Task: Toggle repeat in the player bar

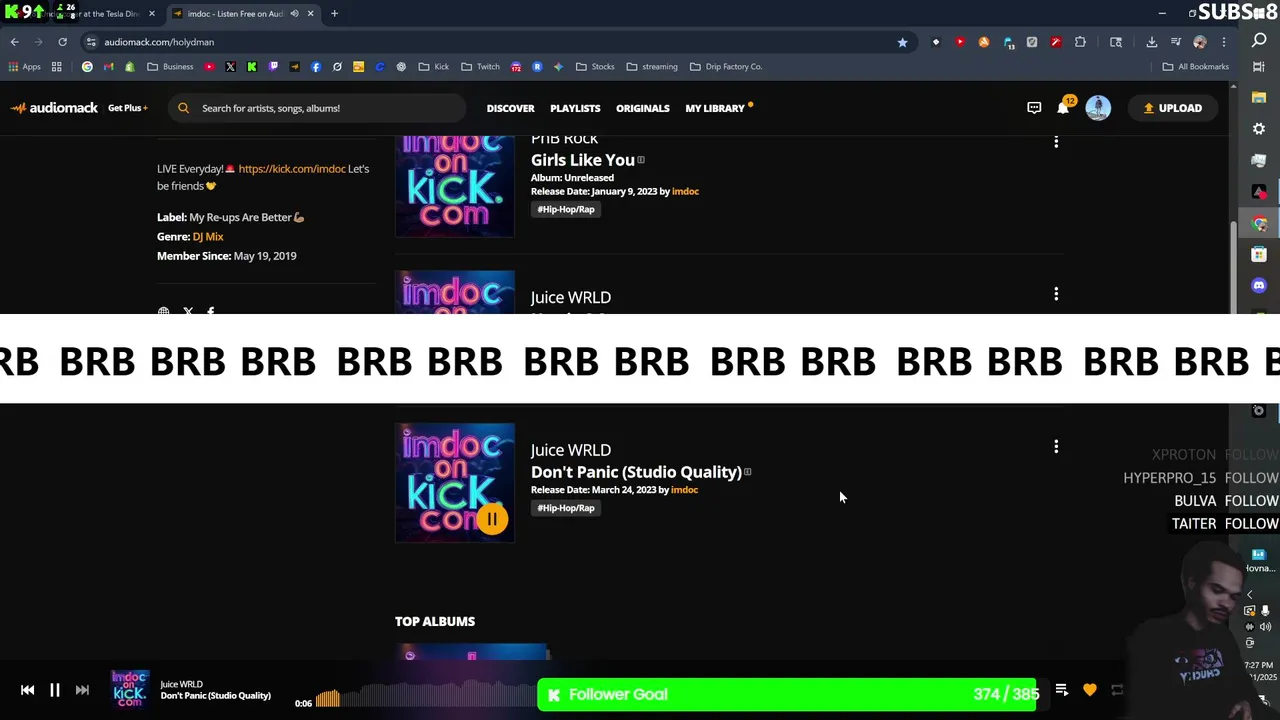Action: (x=1117, y=690)
